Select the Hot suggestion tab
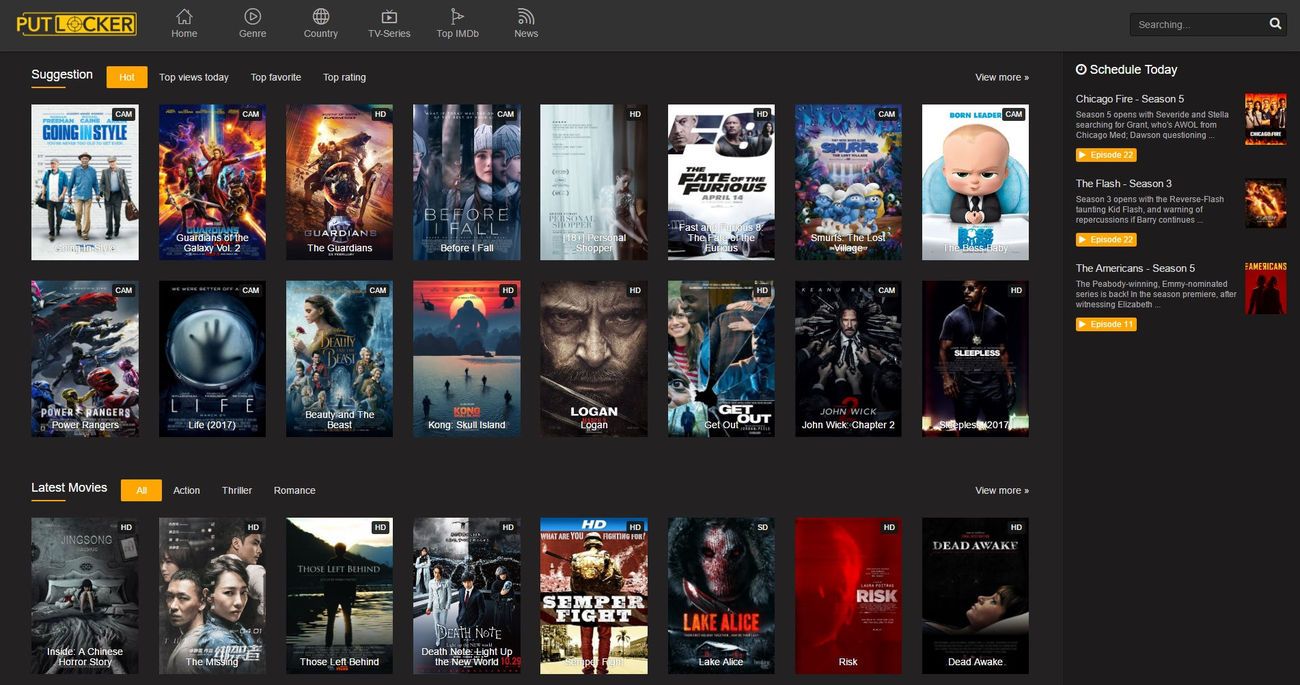The image size is (1300, 685). coord(127,77)
